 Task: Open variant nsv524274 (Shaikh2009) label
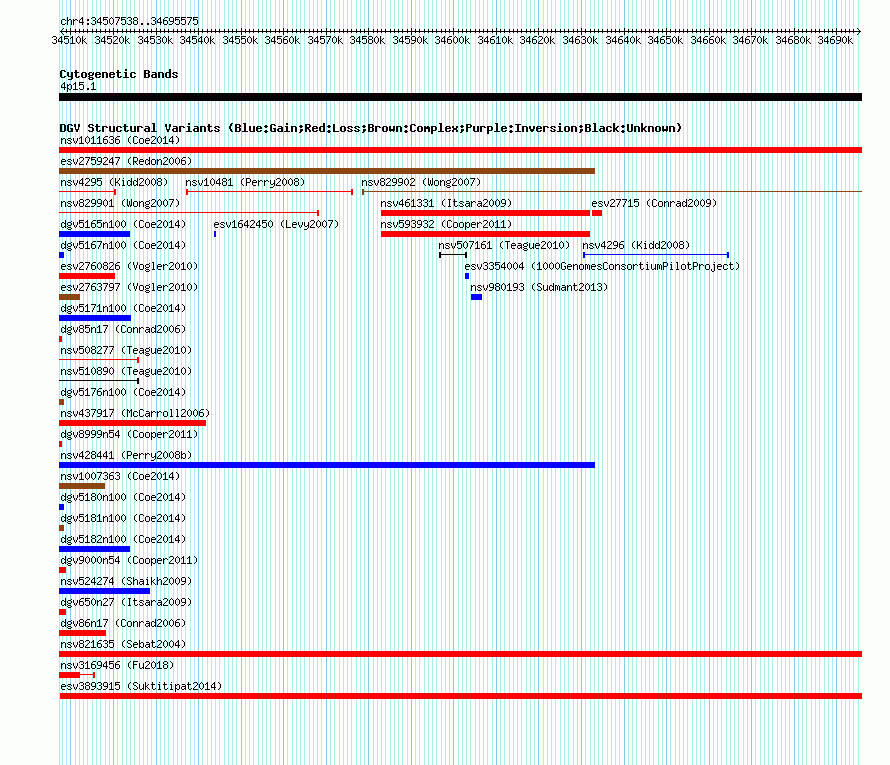pyautogui.click(x=126, y=581)
